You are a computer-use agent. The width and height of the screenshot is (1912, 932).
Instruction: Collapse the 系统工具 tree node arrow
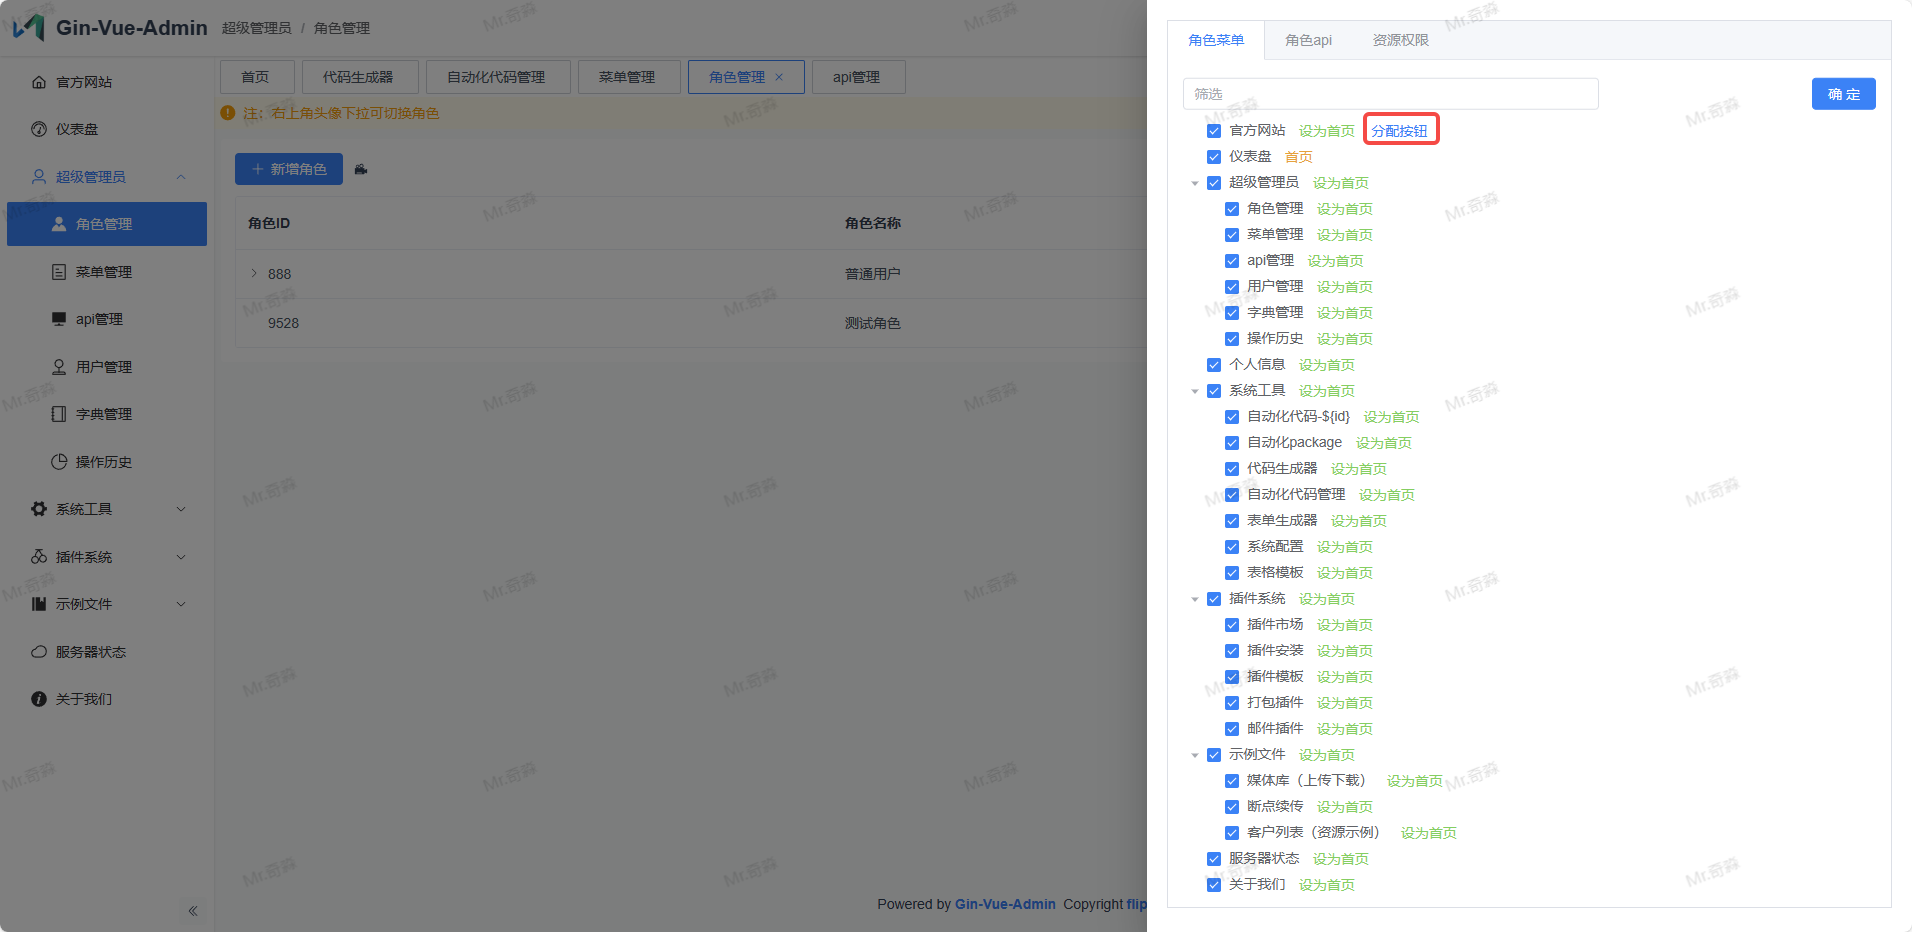1195,391
